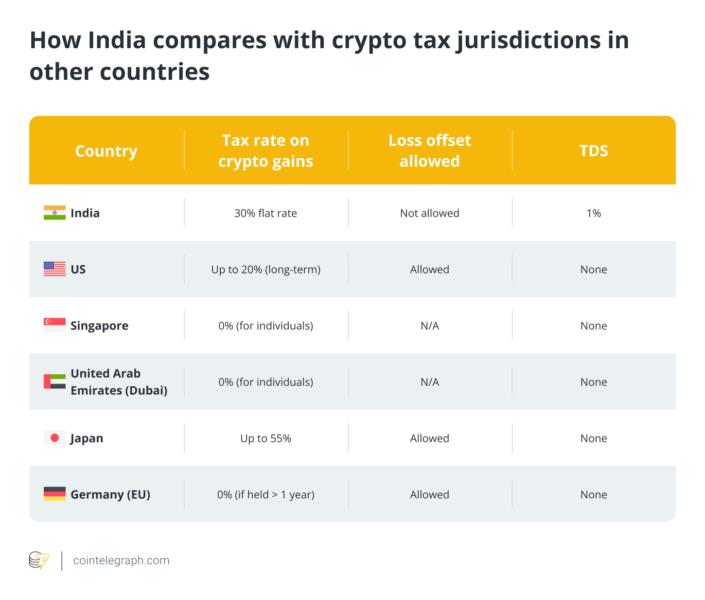Click the Germany (EU) country label

pyautogui.click(x=111, y=494)
